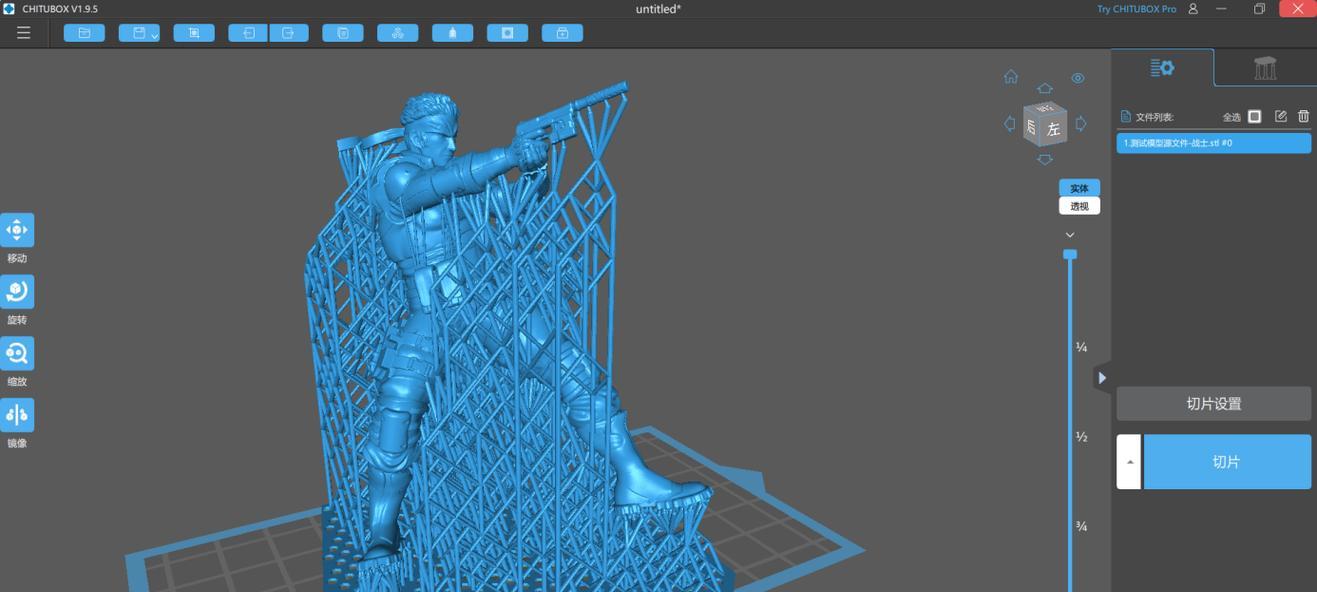Open the supports pillar tab
Image resolution: width=1317 pixels, height=592 pixels.
tap(1265, 68)
